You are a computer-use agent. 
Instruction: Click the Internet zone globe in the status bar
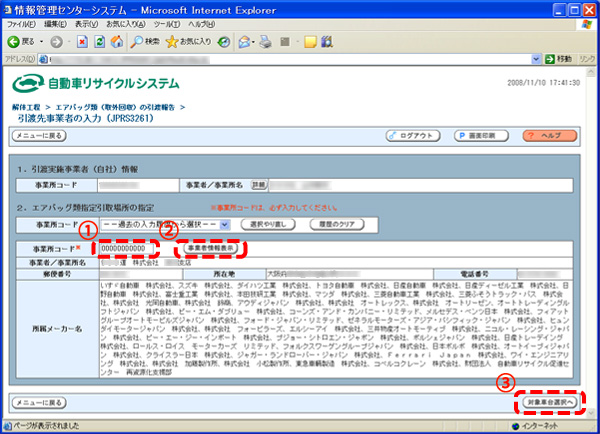click(x=515, y=426)
